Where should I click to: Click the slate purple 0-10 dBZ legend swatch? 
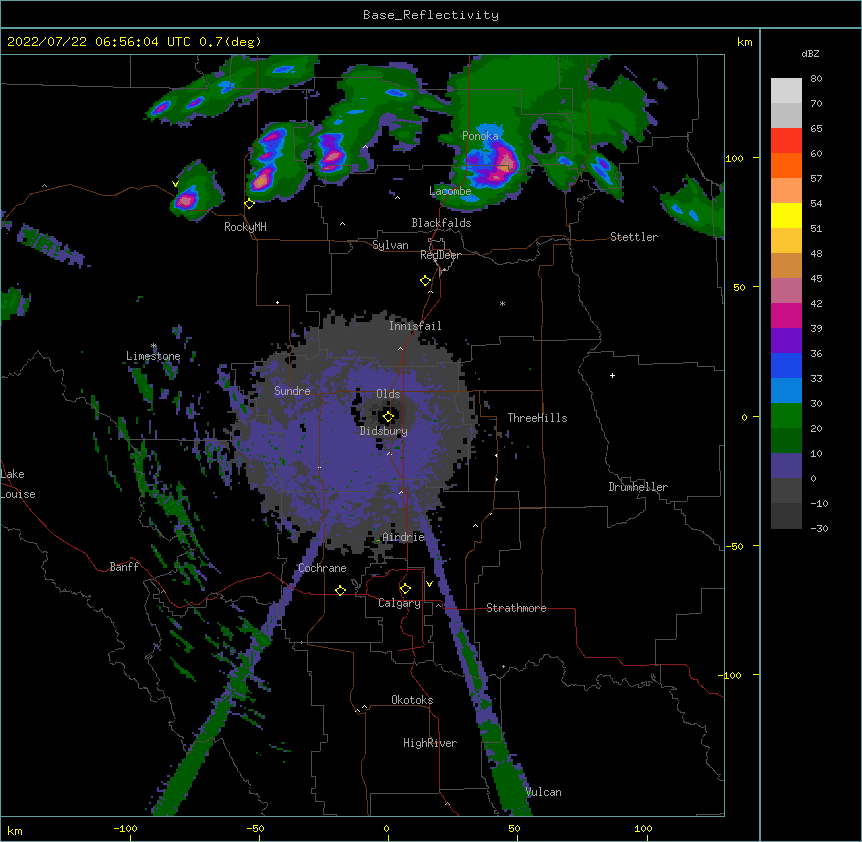click(x=786, y=466)
